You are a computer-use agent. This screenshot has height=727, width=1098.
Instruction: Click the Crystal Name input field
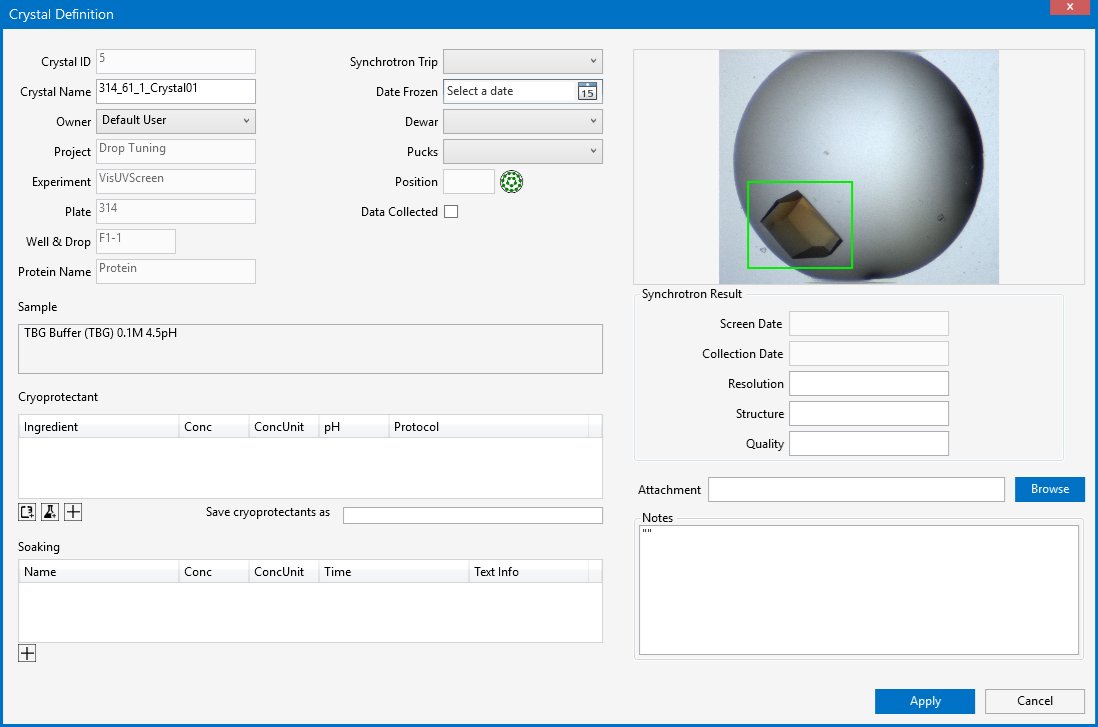[x=176, y=91]
